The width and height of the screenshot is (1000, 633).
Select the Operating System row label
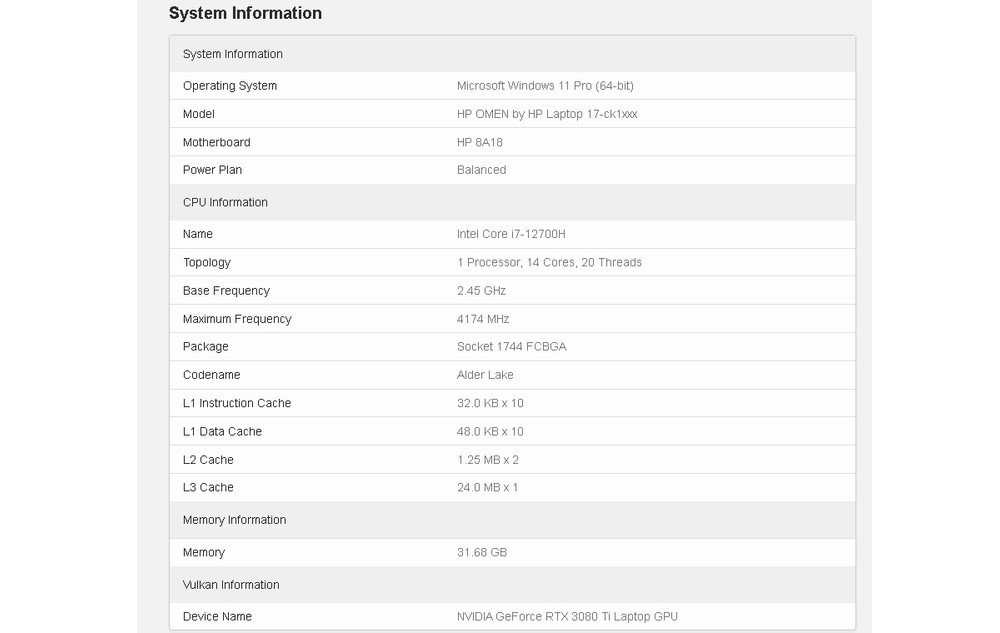(x=230, y=86)
